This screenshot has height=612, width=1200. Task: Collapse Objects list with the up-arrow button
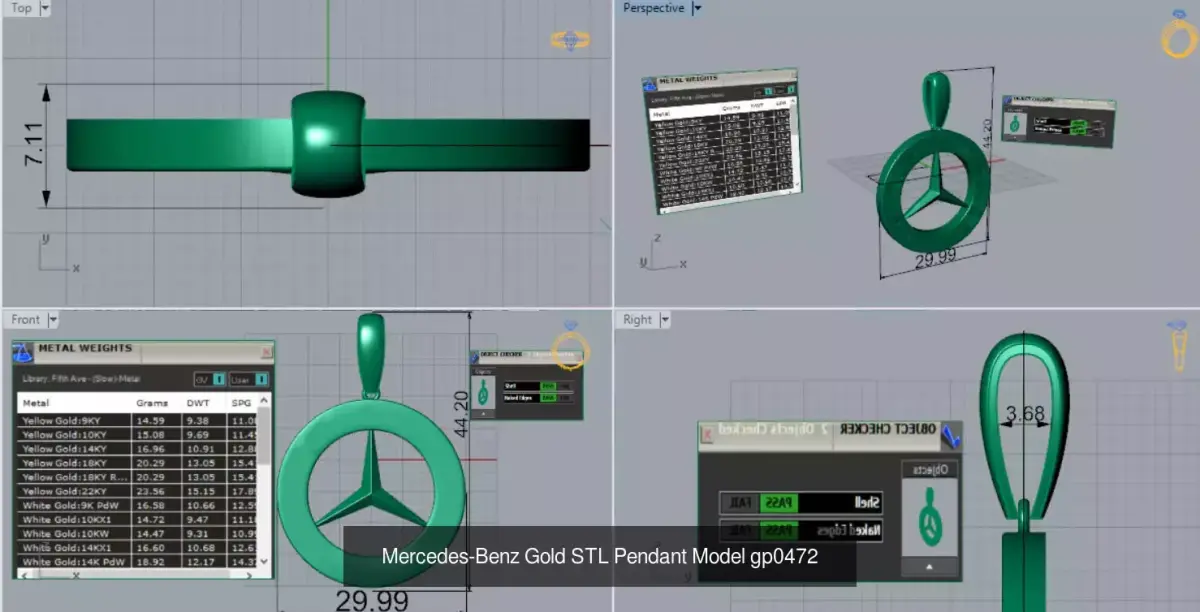pyautogui.click(x=929, y=566)
